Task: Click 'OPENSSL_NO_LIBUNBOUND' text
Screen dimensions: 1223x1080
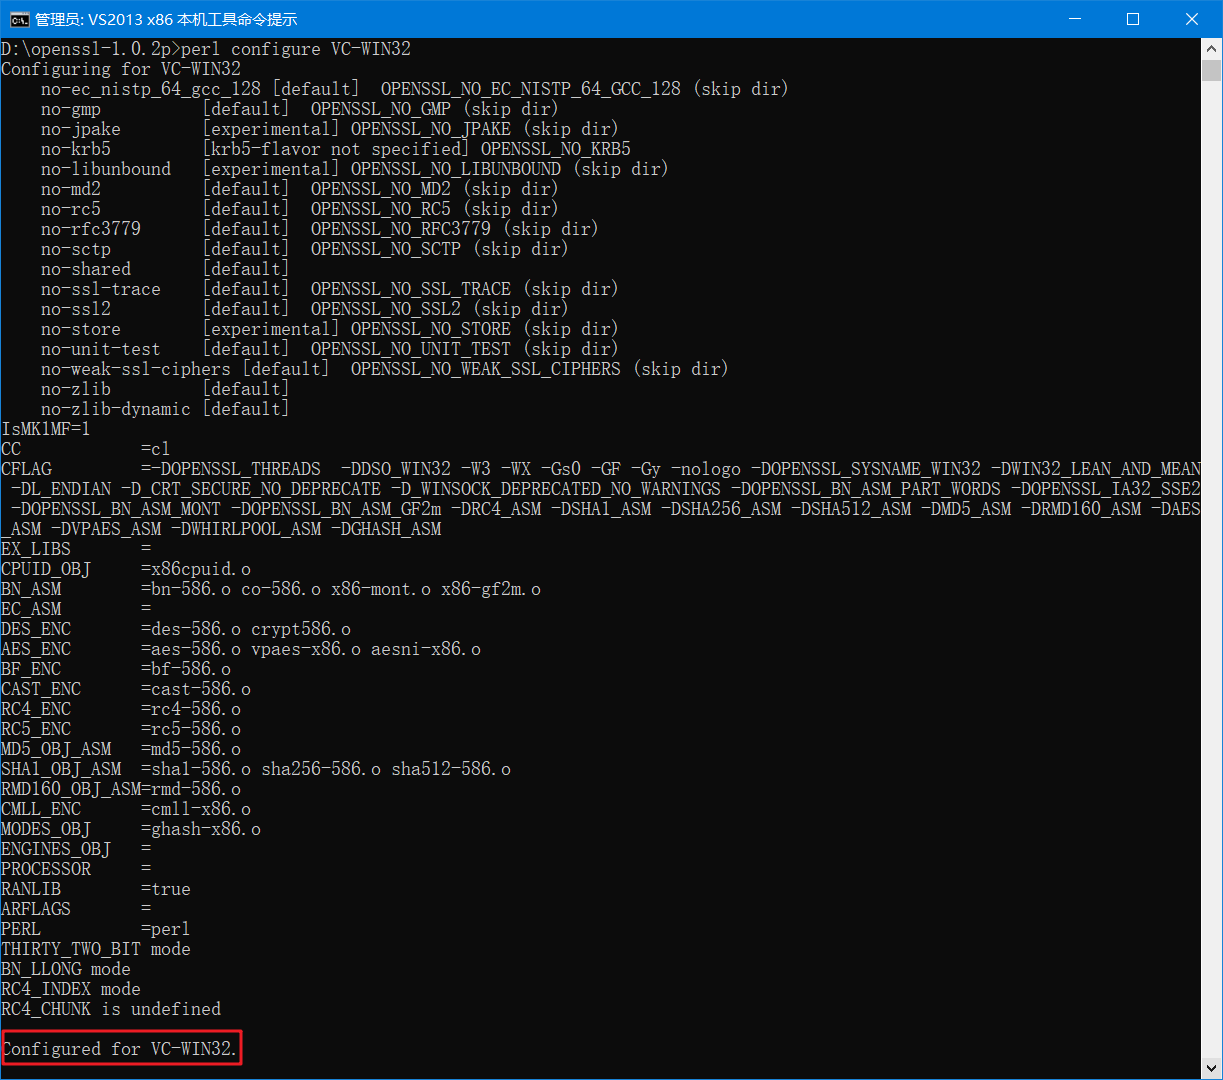Action: pos(456,169)
